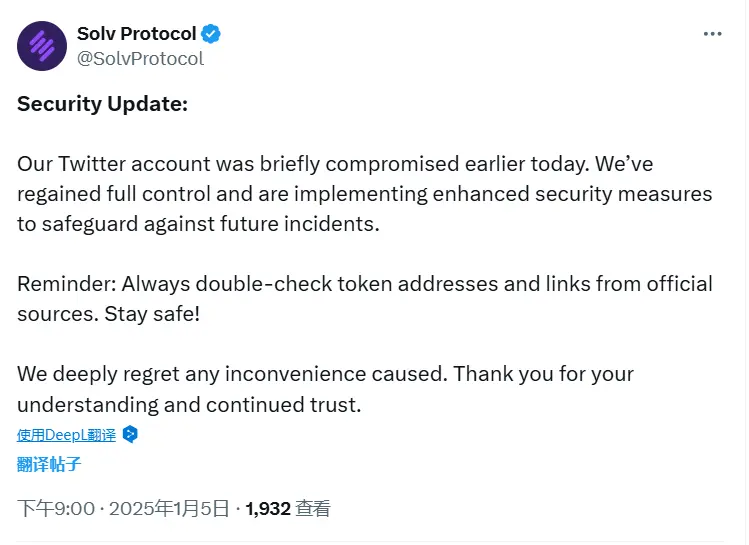Image resolution: width=749 pixels, height=545 pixels.
Task: Click the "to safeguard against future incidents" line
Action: [198, 224]
